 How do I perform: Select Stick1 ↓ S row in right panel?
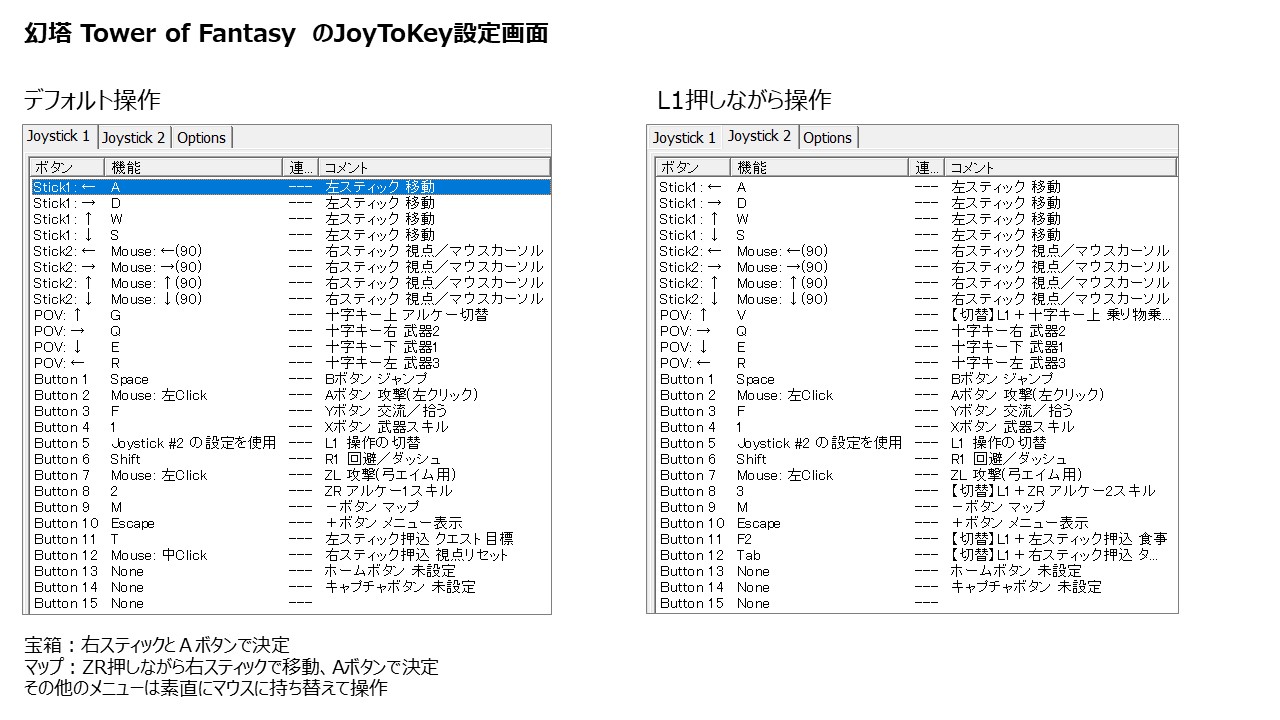916,235
